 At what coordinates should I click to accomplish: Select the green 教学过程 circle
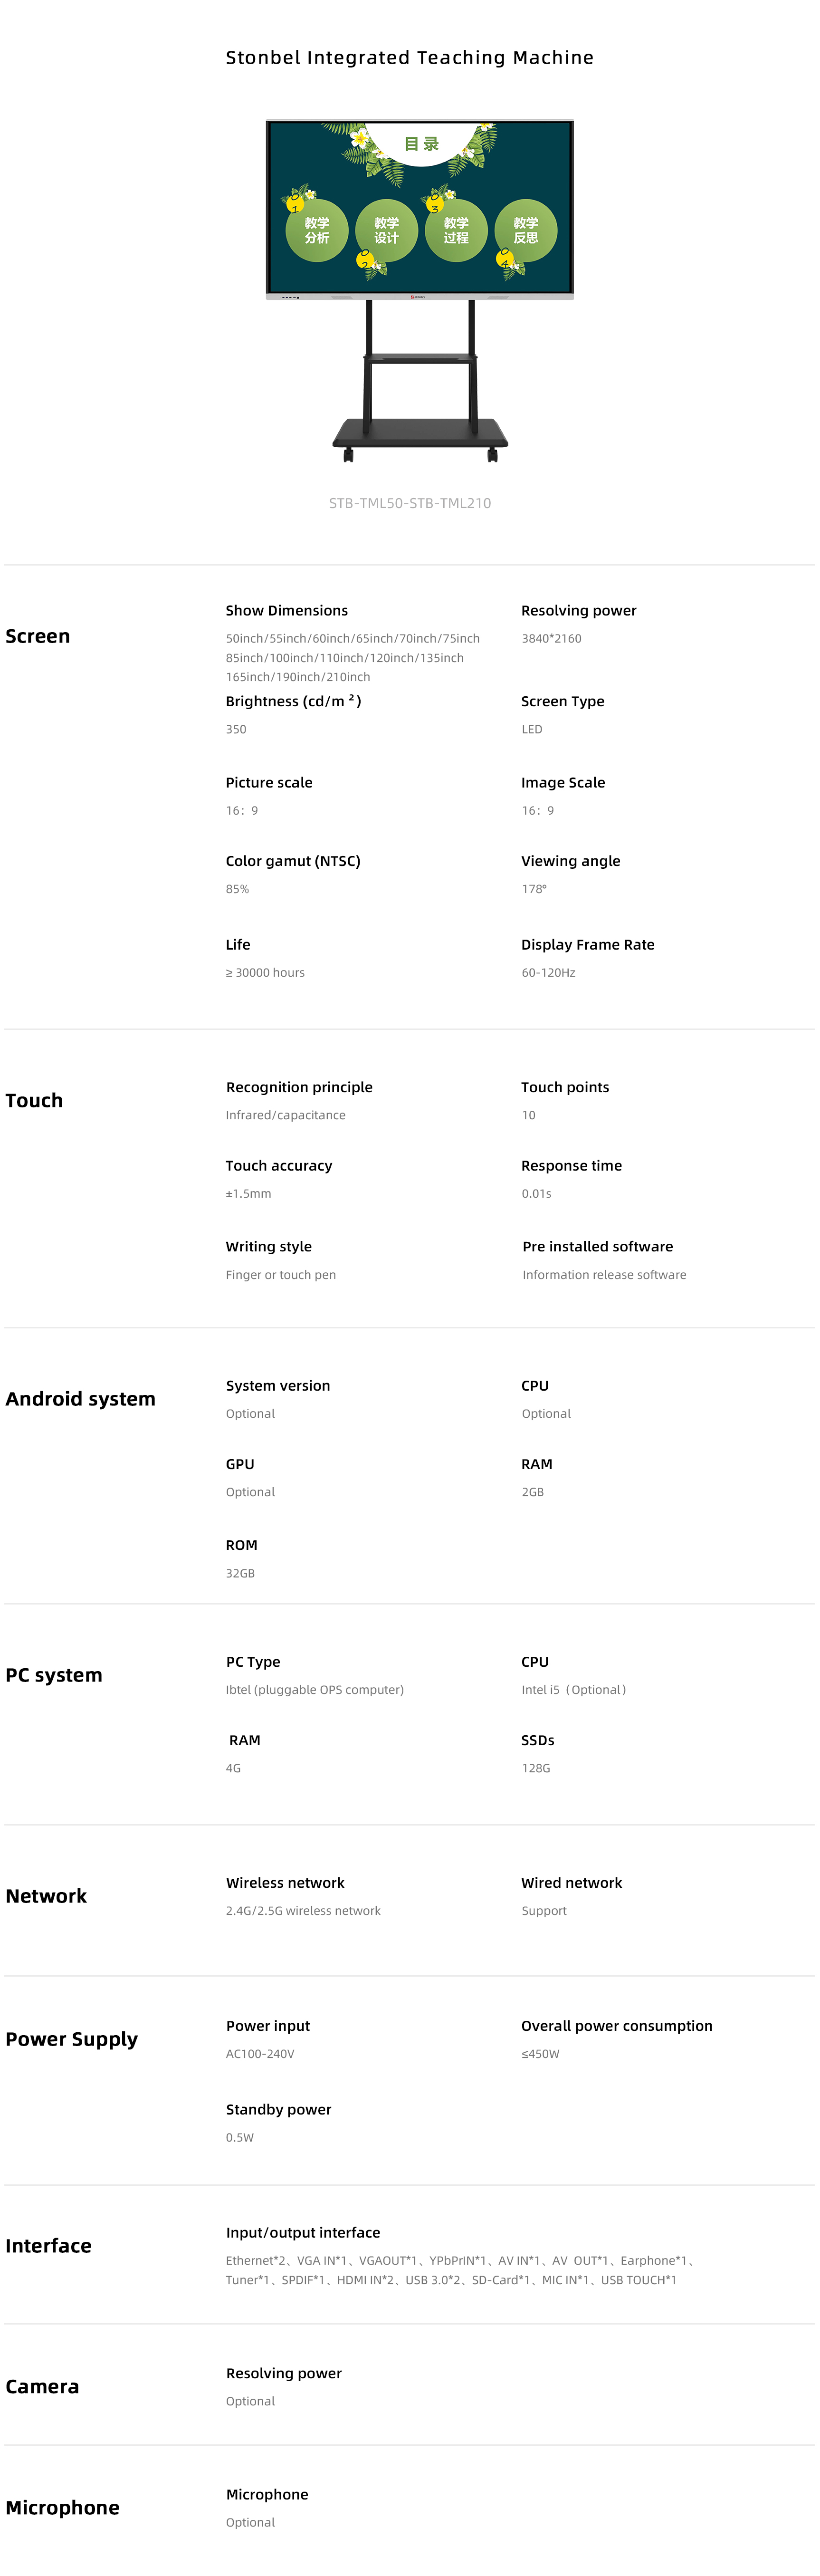pos(456,231)
